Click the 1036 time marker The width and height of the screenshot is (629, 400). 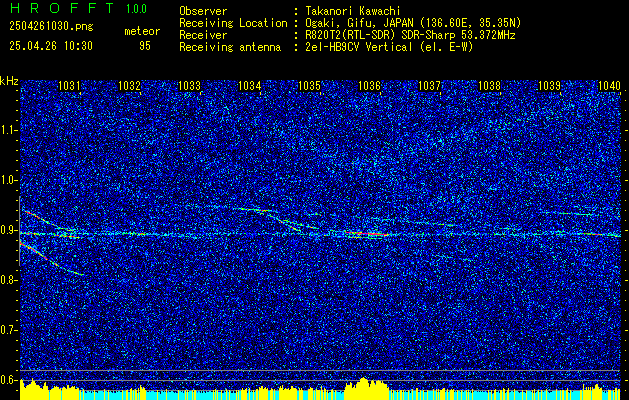click(x=369, y=85)
